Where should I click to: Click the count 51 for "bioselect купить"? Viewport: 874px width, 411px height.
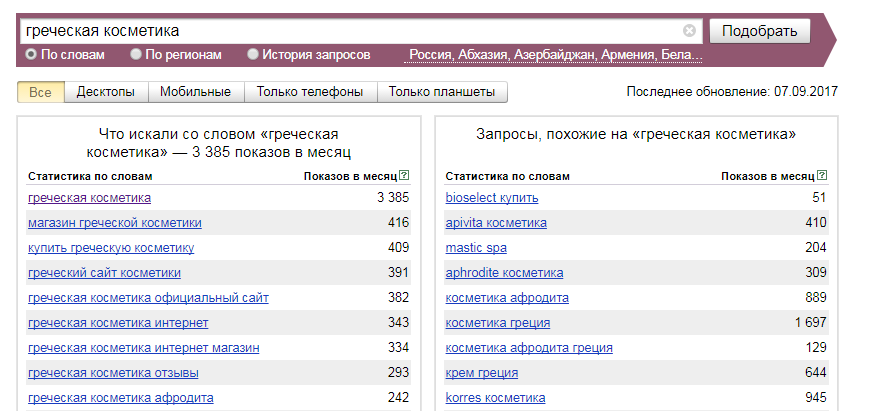click(x=819, y=197)
